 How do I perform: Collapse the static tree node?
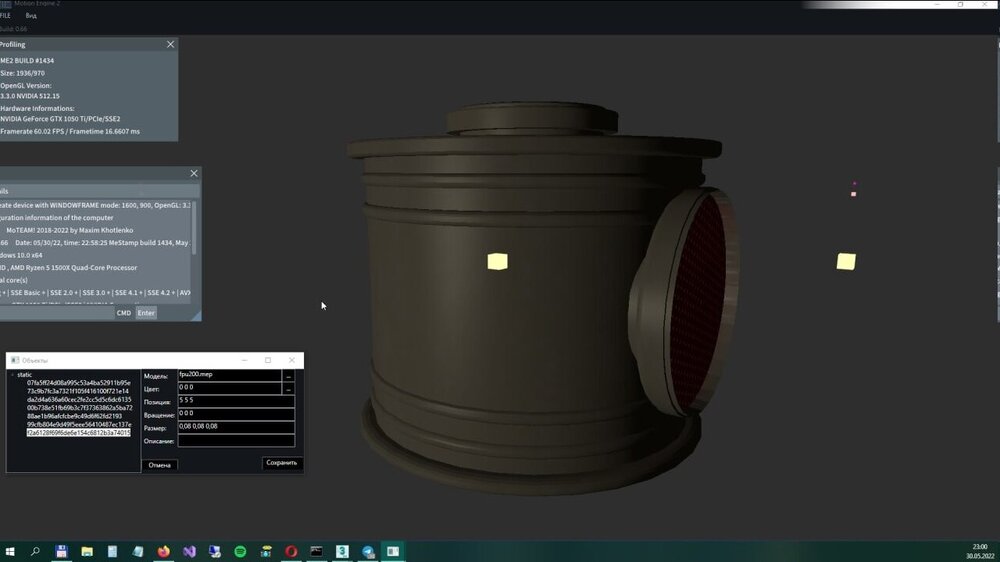pos(12,375)
